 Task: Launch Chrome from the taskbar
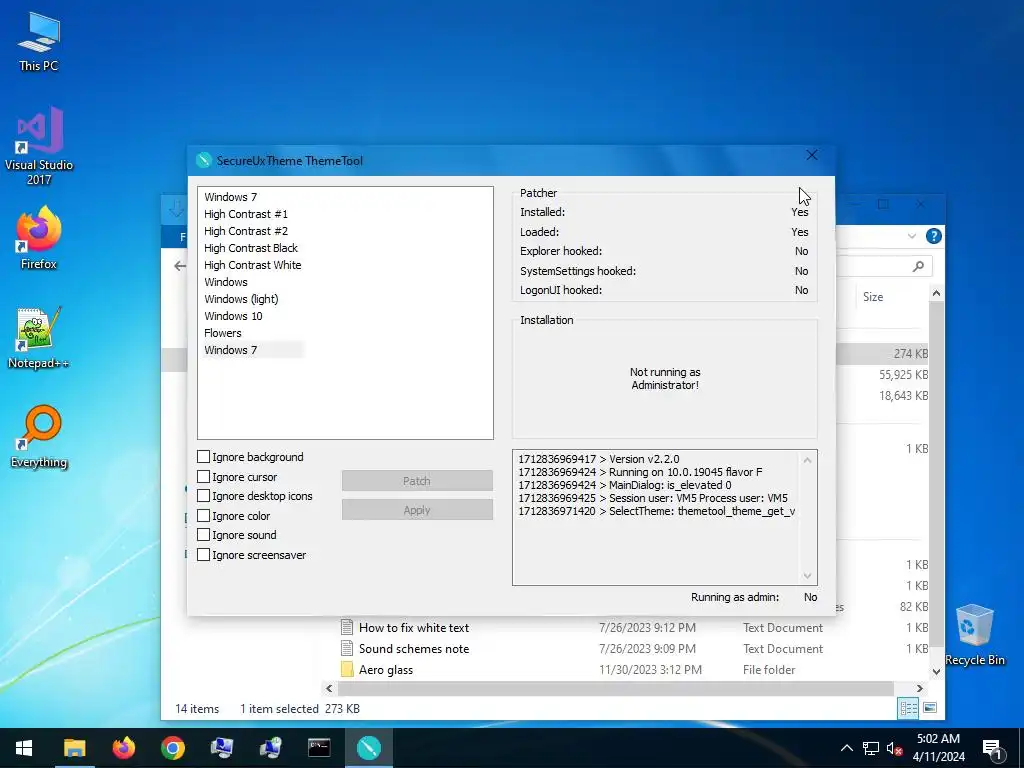[172, 748]
